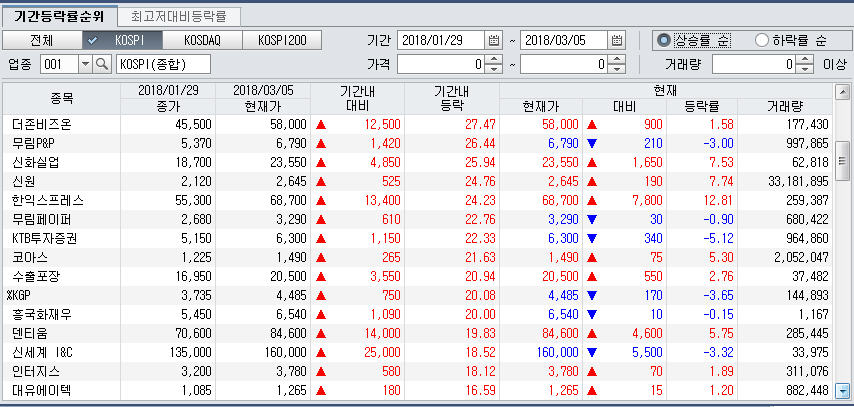The width and height of the screenshot is (854, 407).
Task: Select the 대유에이텍 stock row
Action: [418, 390]
